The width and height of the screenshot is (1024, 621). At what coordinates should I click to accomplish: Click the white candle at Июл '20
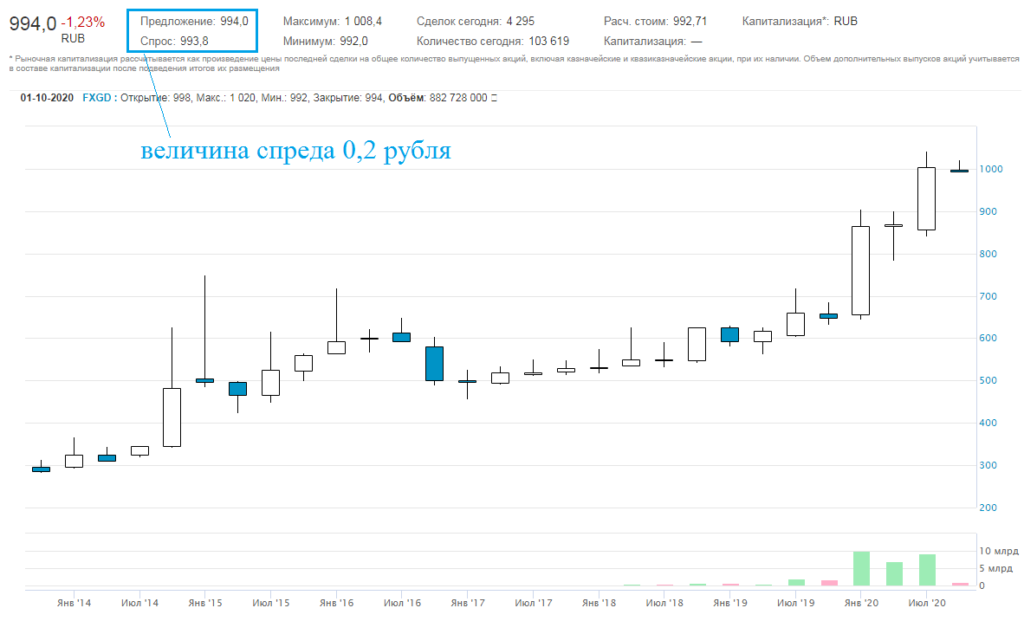coord(926,198)
